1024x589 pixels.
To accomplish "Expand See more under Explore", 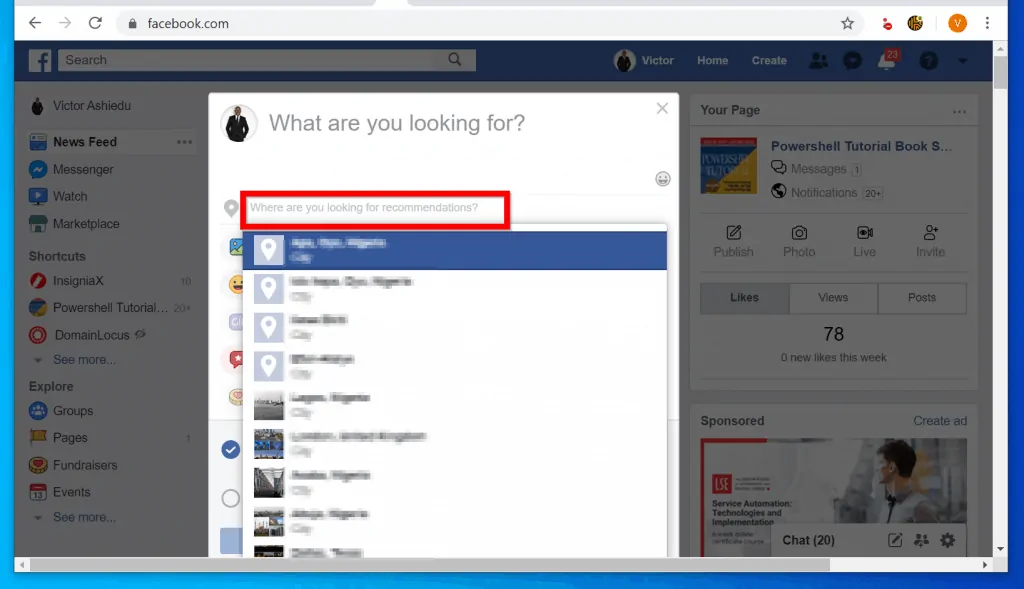I will 84,517.
